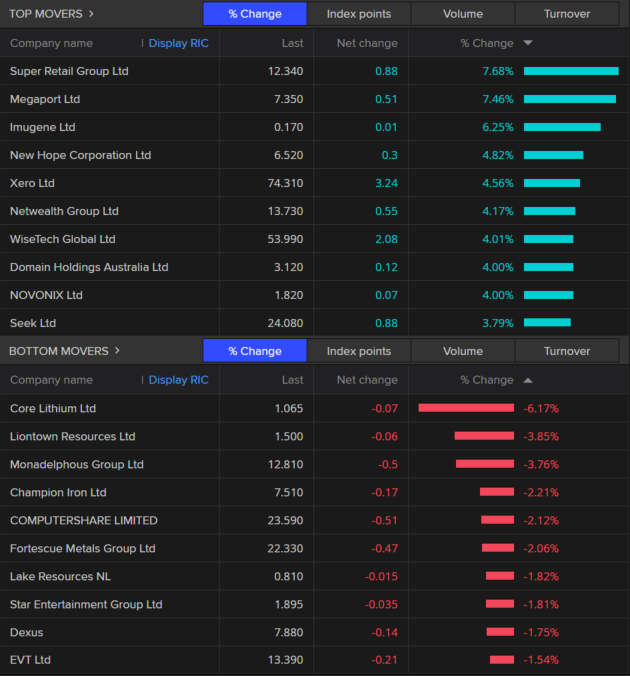Sort Top Movers by Last column

coord(292,43)
